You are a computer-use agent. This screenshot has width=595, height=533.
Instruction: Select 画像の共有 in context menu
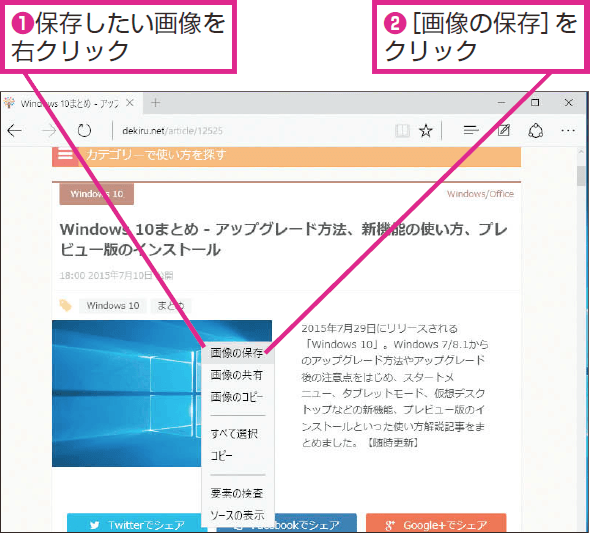(x=238, y=375)
